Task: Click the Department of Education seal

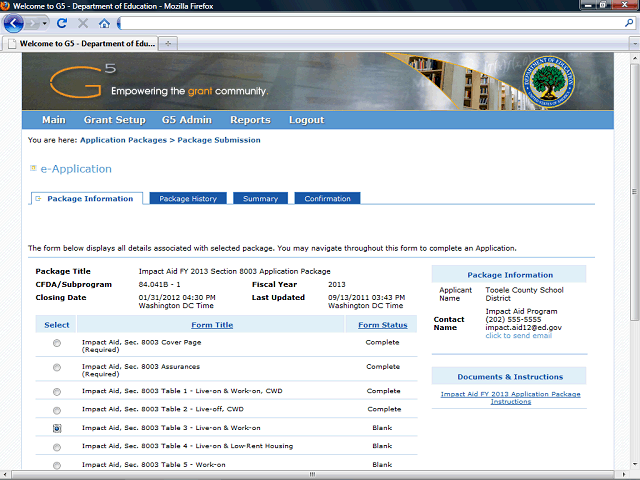Action: (549, 82)
